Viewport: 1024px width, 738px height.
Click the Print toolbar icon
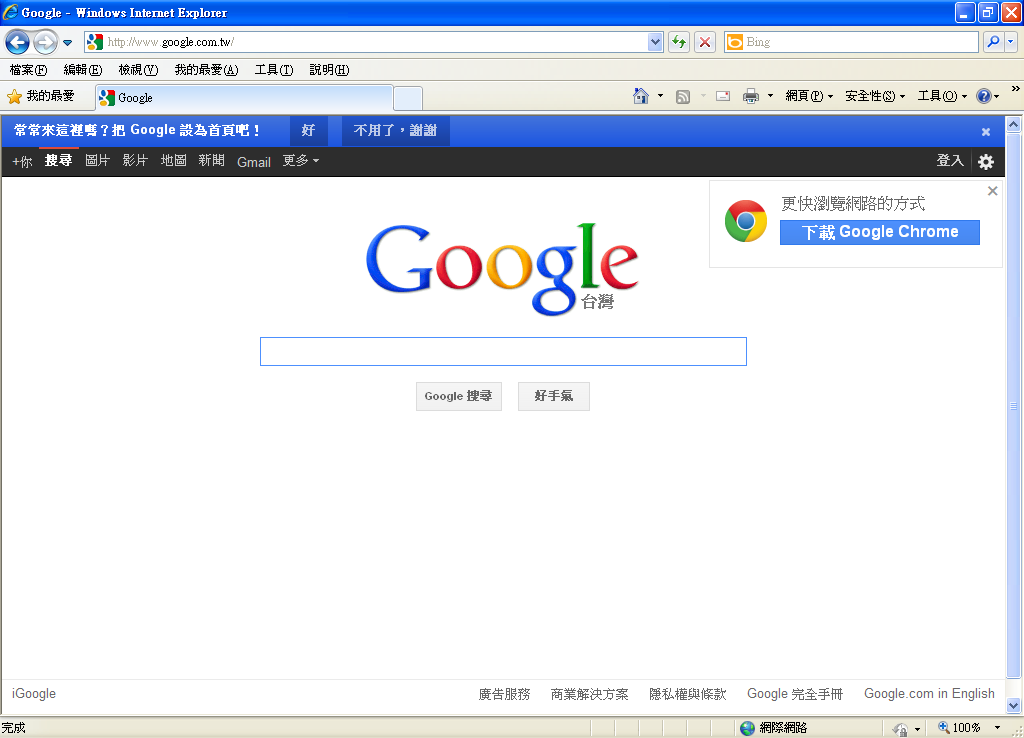click(751, 96)
